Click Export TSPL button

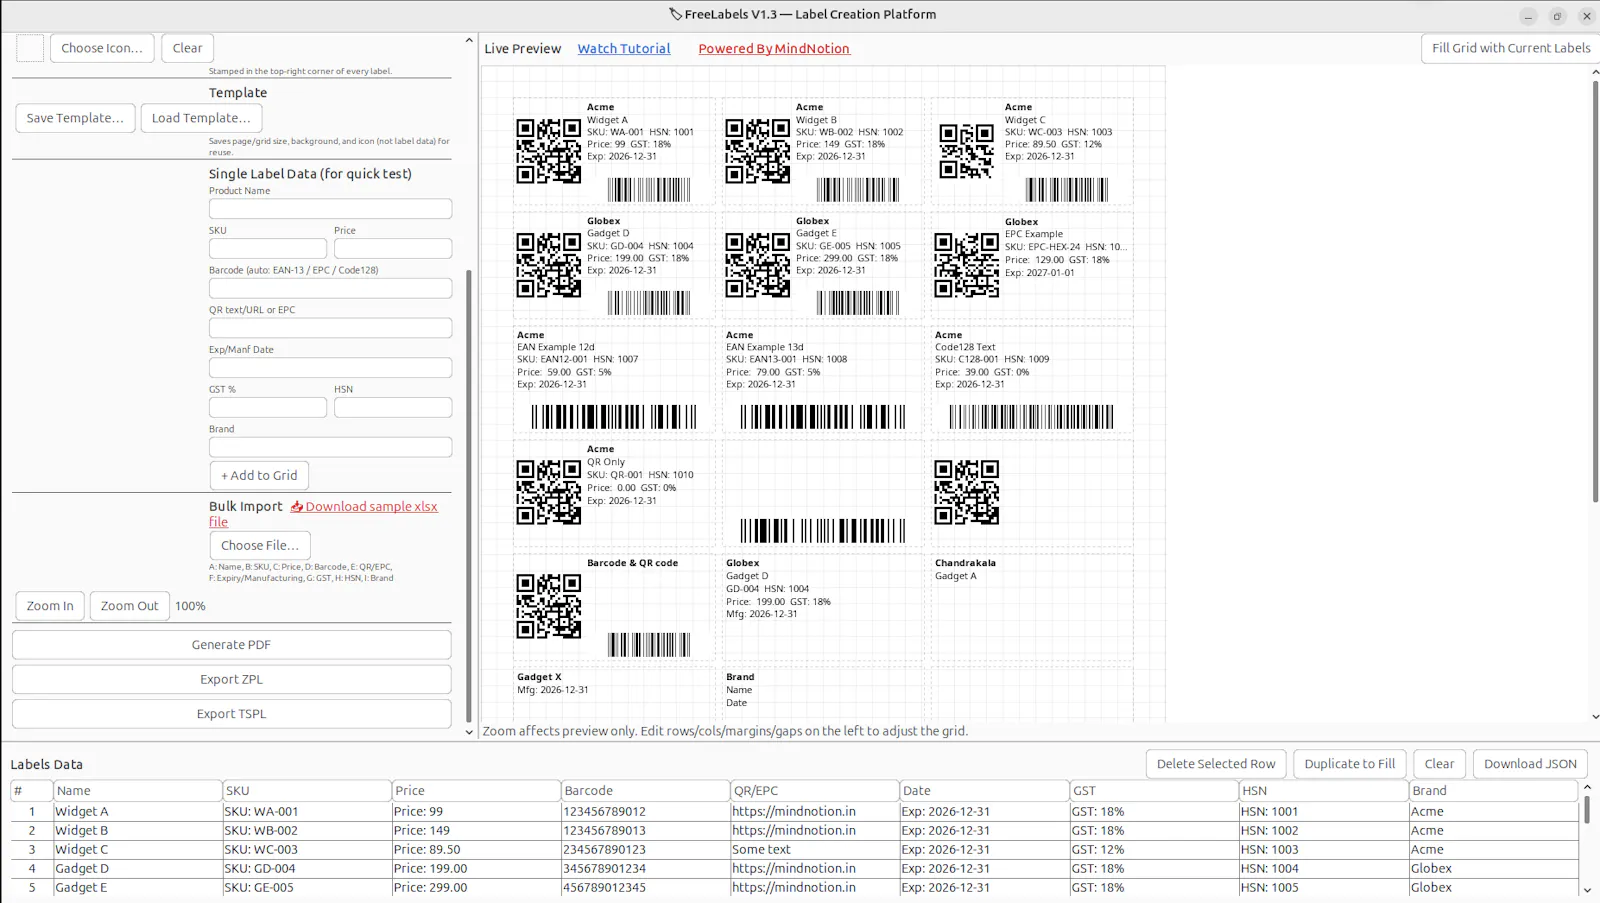click(231, 714)
